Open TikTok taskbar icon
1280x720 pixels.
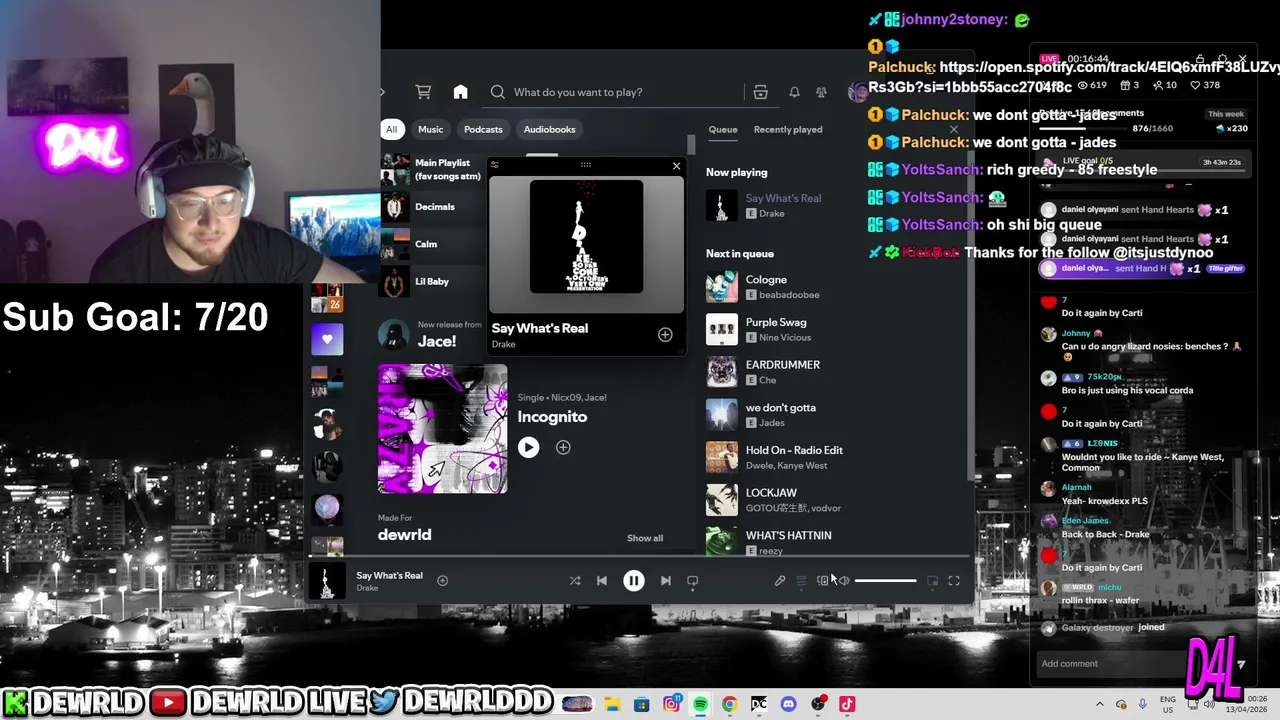pyautogui.click(x=847, y=704)
